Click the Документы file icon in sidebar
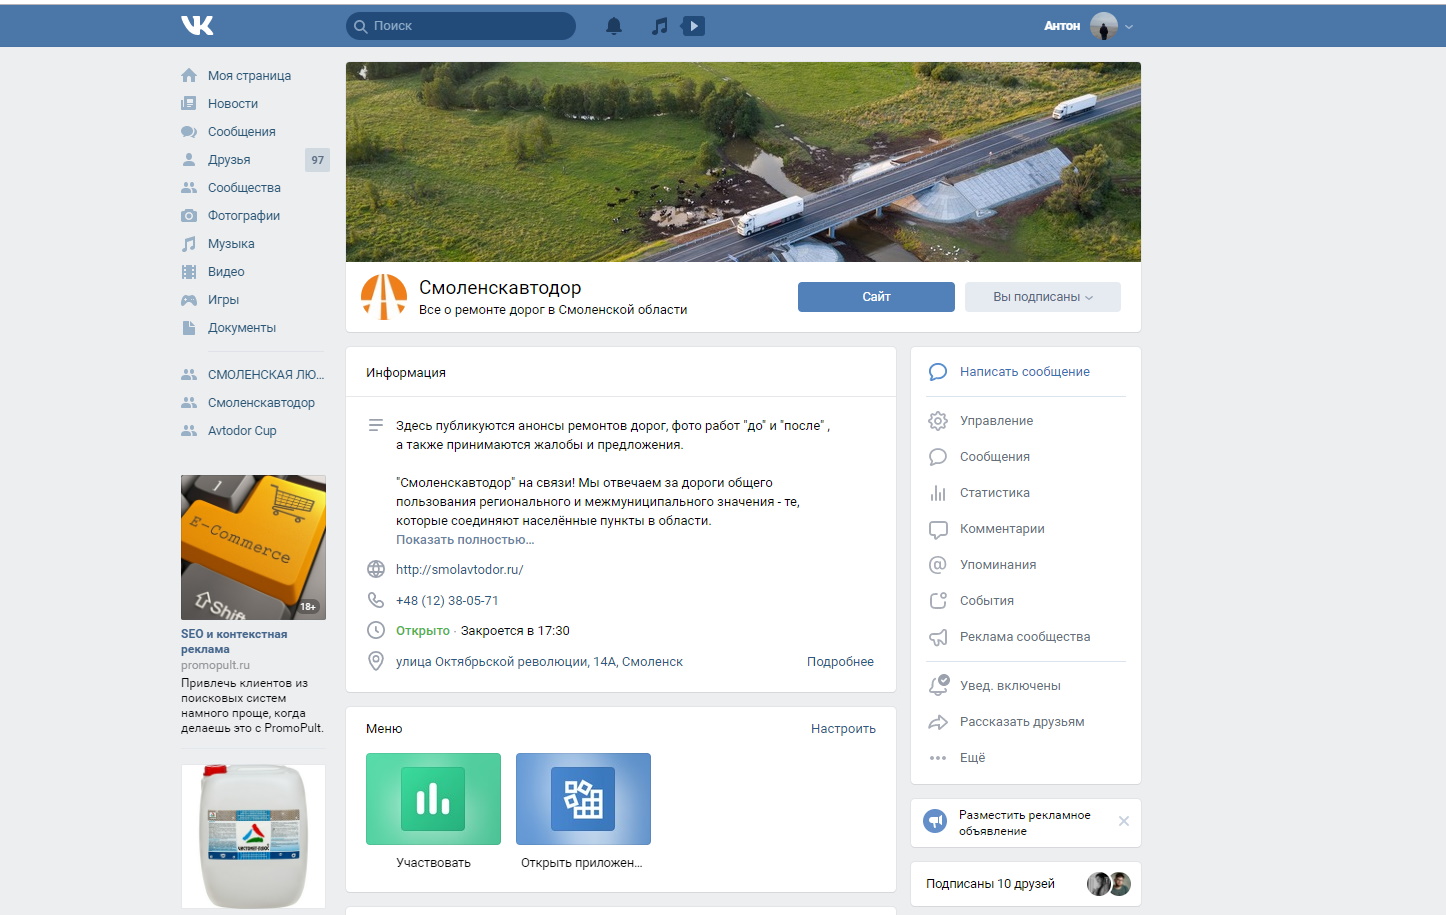Screen dimensions: 1446x915 [189, 328]
